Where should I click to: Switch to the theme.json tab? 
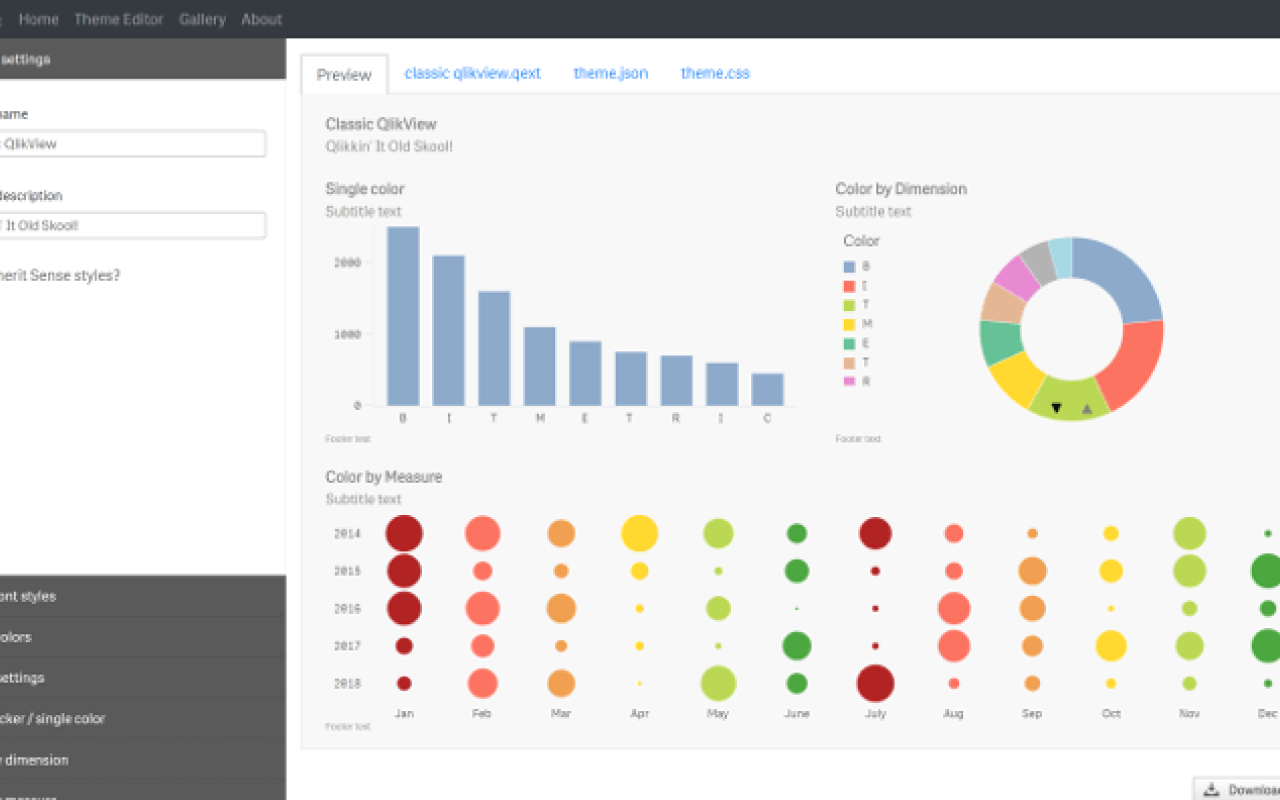pyautogui.click(x=610, y=73)
